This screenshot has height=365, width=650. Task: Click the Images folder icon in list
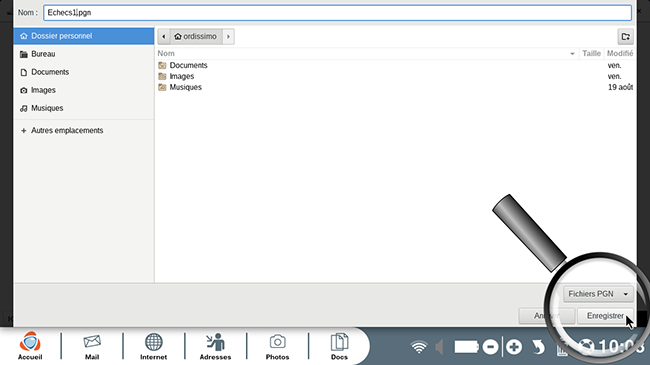162,76
